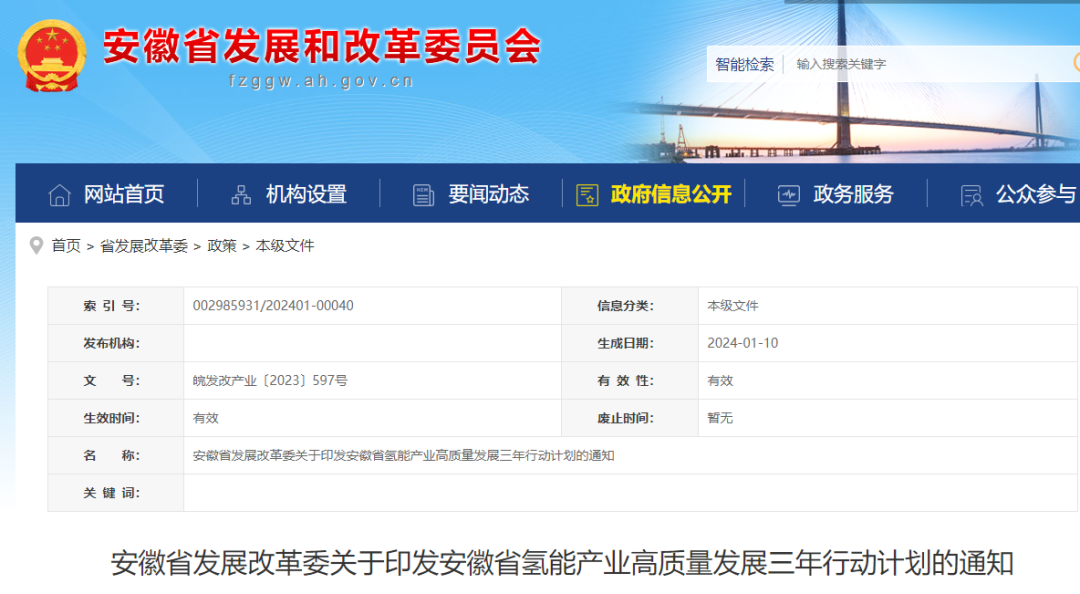
Task: Click the 本级文件 breadcrumb link
Action: tap(285, 246)
